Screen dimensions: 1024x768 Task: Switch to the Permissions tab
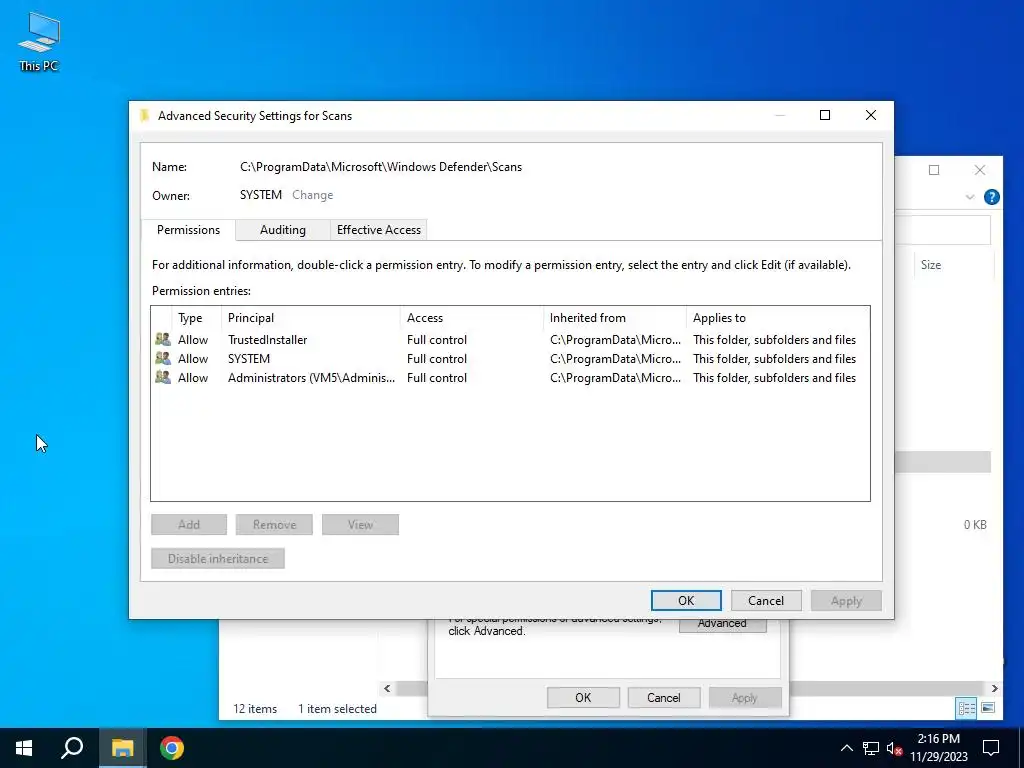188,230
